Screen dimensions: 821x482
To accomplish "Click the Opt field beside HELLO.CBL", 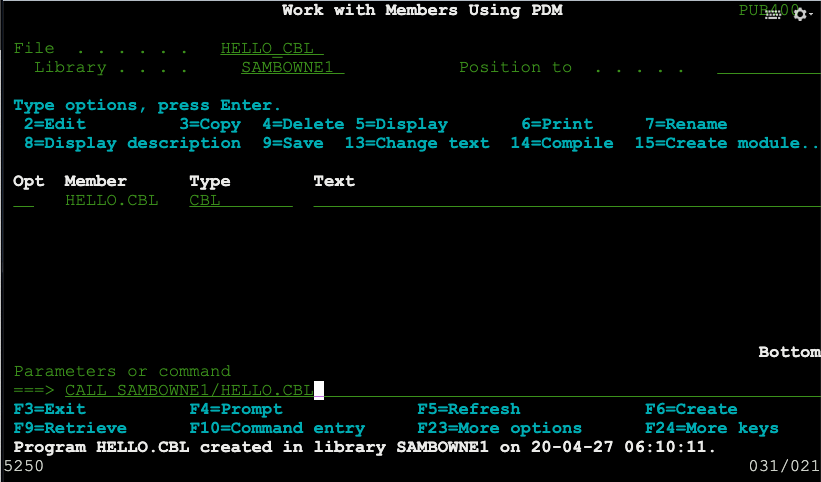I will click(x=24, y=200).
